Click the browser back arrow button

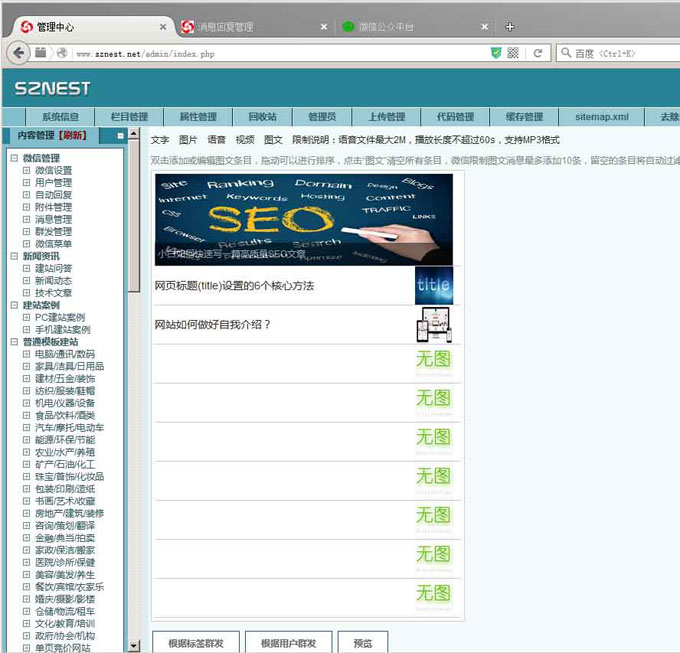[17, 53]
